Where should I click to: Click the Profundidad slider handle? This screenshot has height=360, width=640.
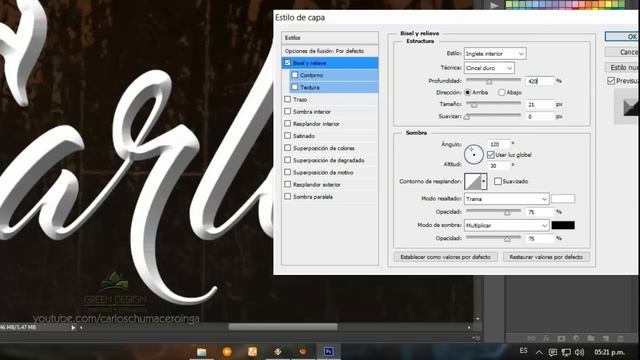489,82
